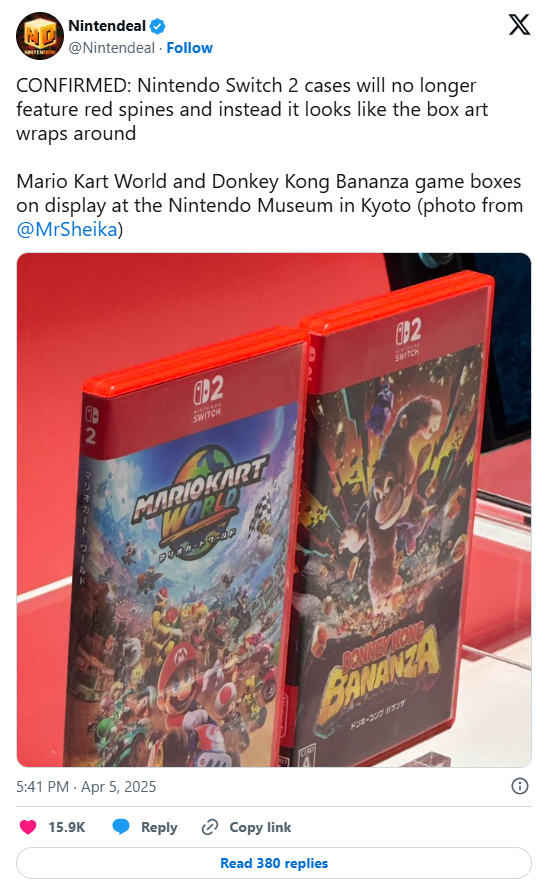Click the Copy link text label

pos(260,827)
